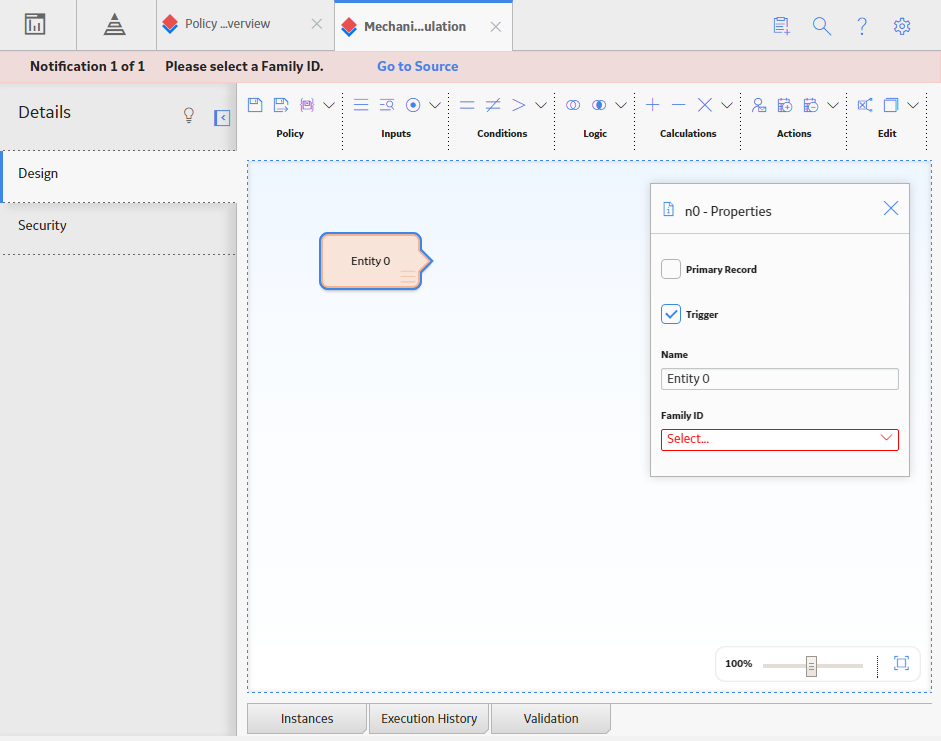Open the Validation bottom tab
941x741 pixels.
(x=551, y=718)
